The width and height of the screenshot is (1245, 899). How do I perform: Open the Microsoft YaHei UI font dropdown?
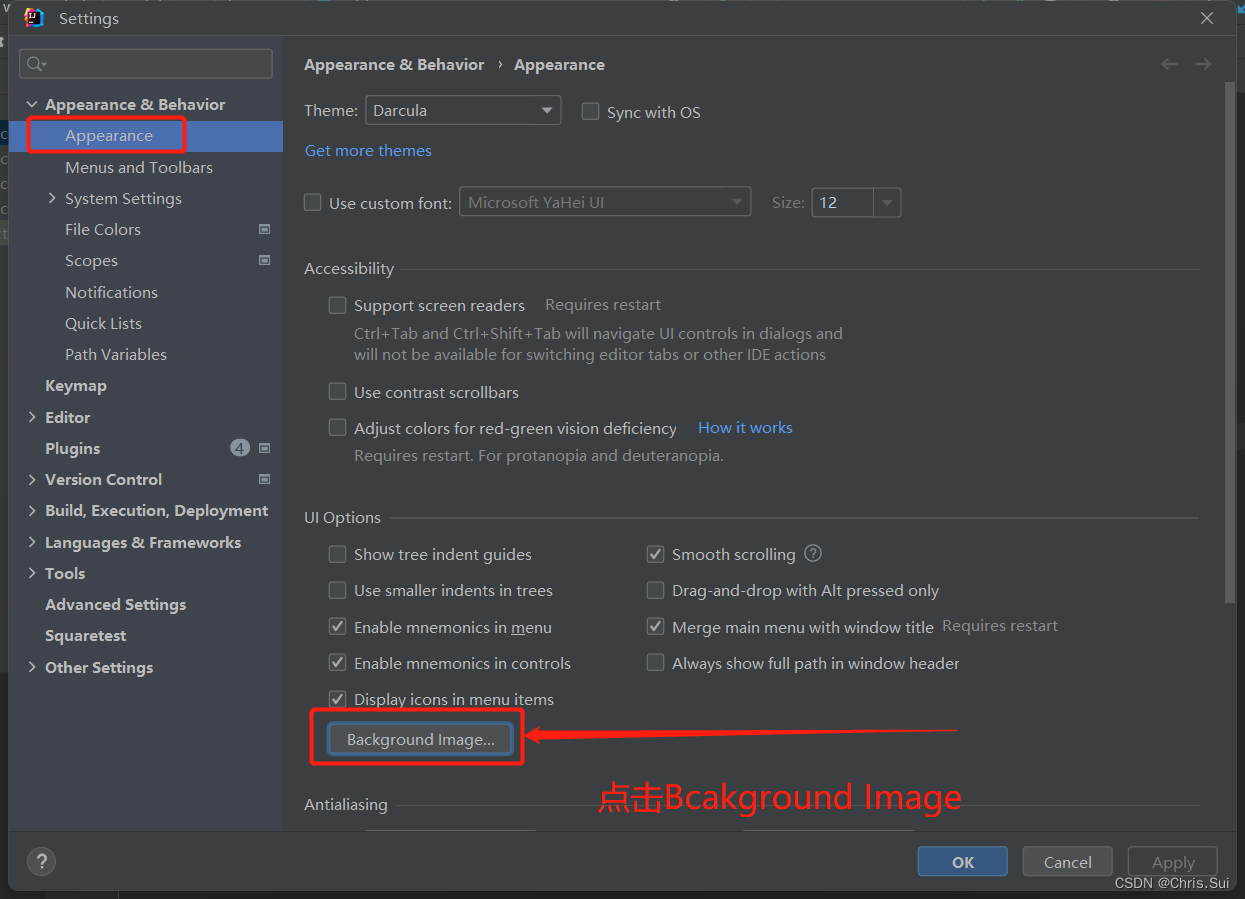click(605, 202)
